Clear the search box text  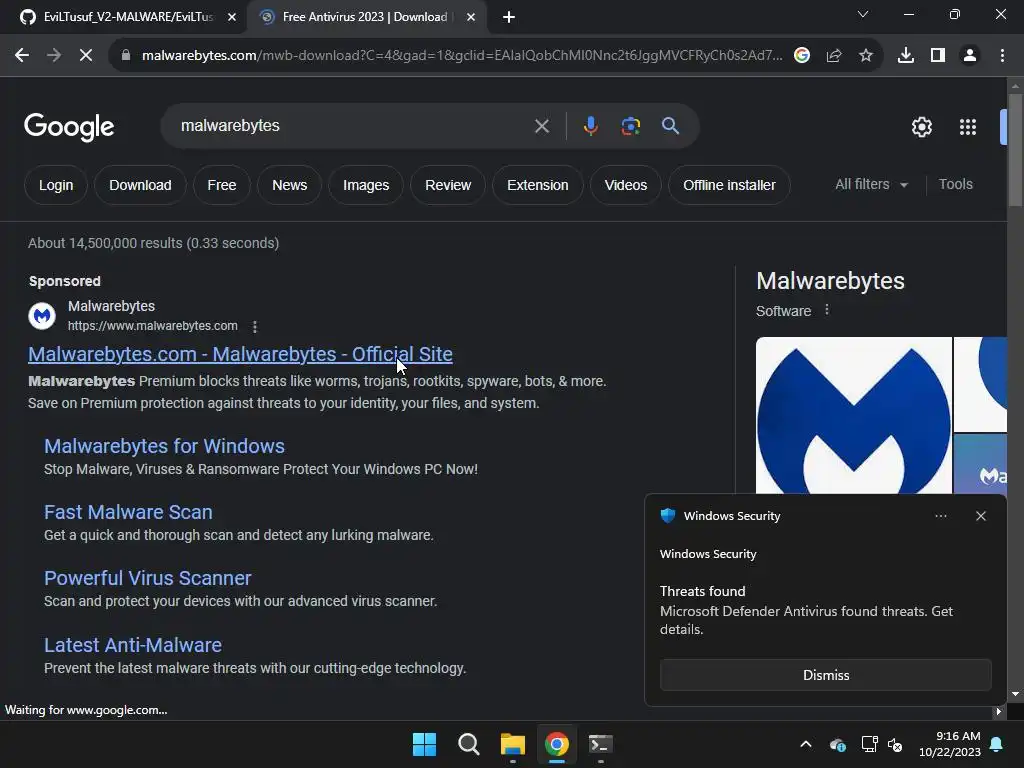[542, 126]
